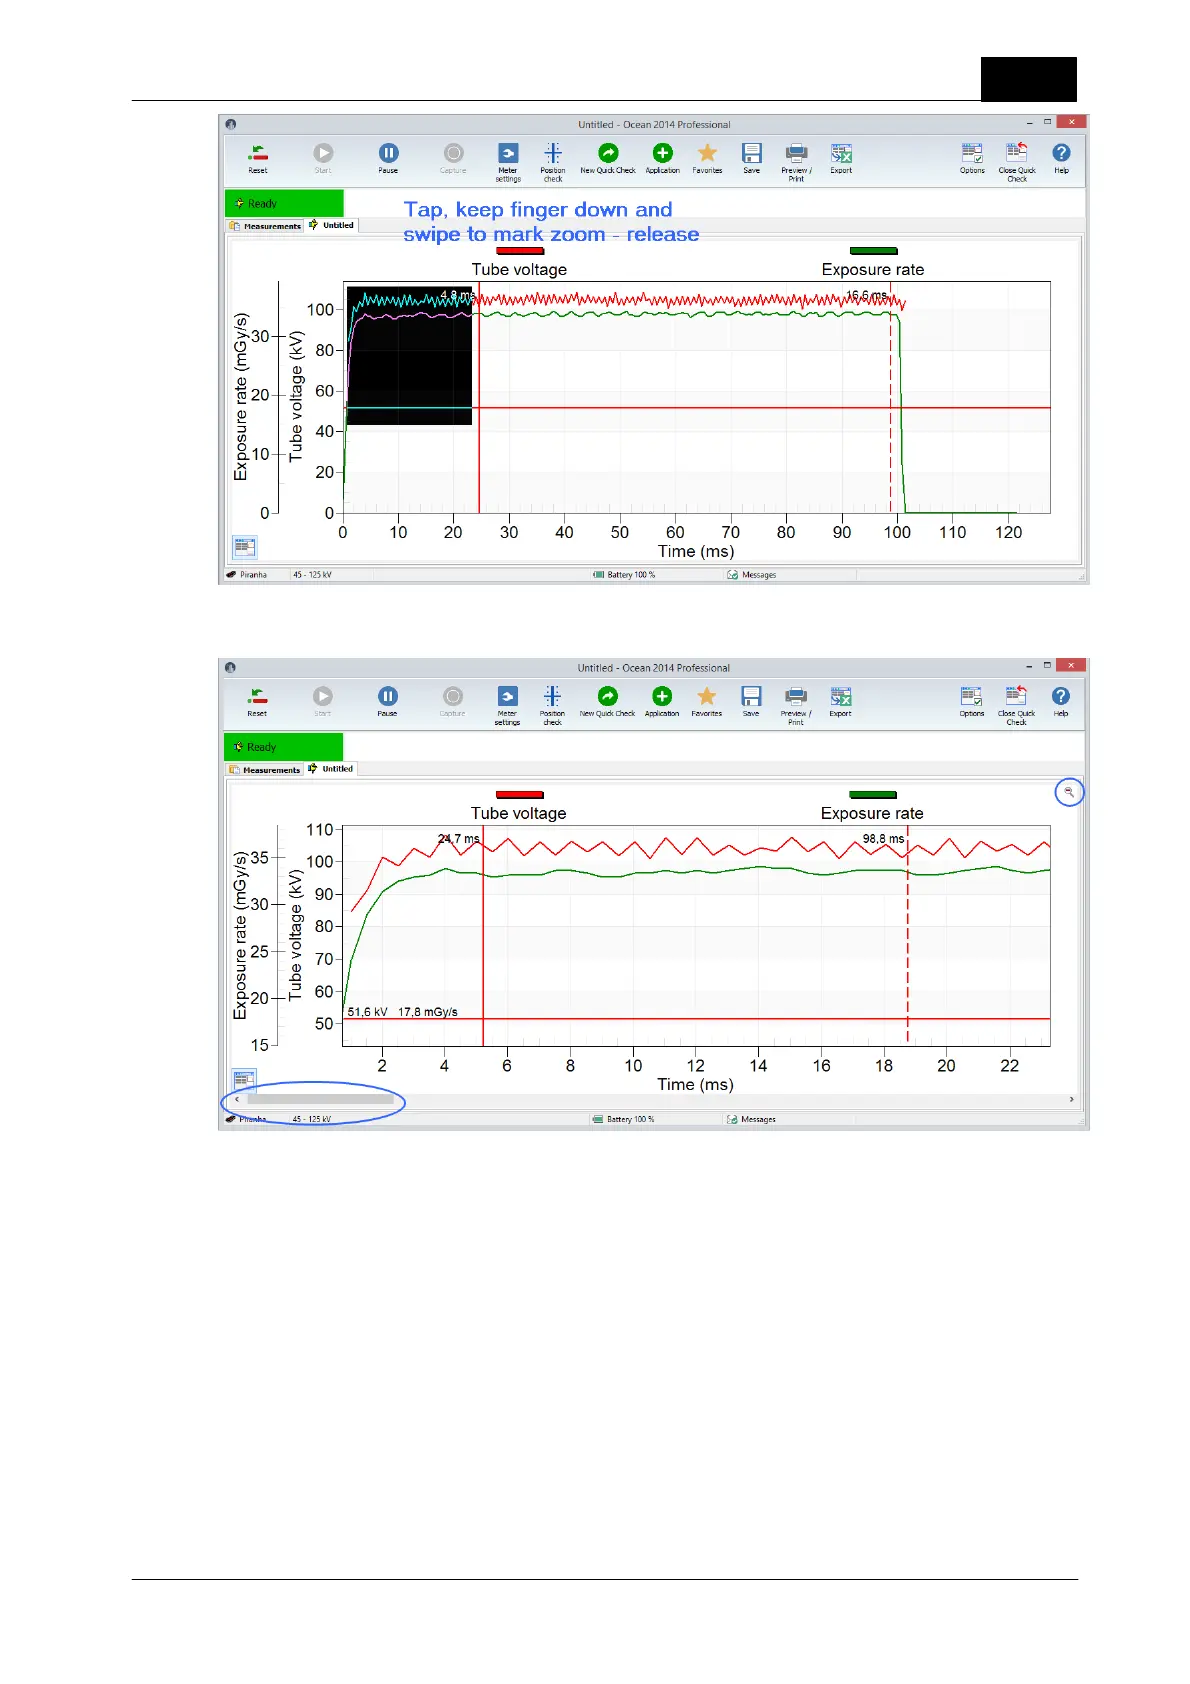Click the grid view icon below upper graph
The height and width of the screenshot is (1684, 1190).
tap(244, 547)
